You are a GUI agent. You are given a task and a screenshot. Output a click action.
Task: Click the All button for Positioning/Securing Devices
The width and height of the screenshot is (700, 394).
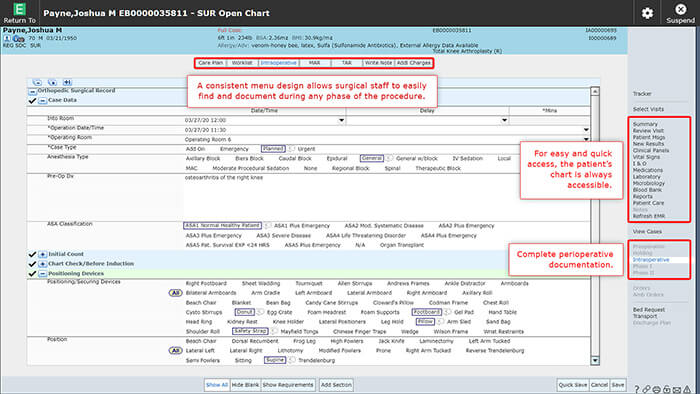point(175,293)
